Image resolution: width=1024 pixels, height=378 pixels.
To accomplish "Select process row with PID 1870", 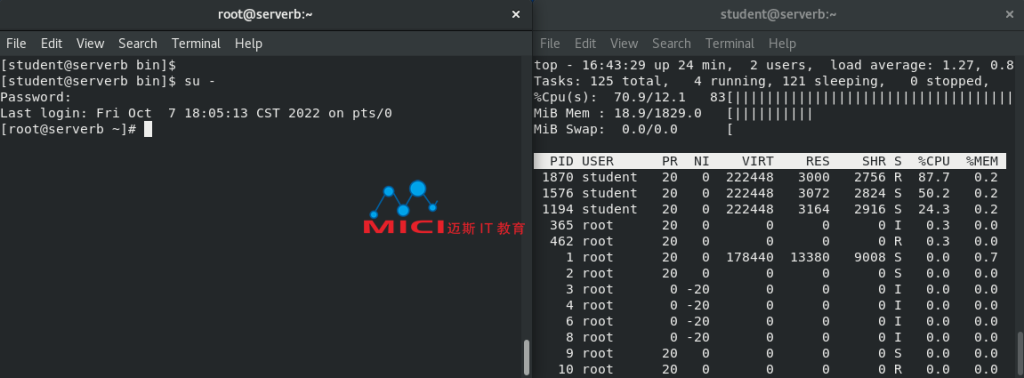I will (x=770, y=177).
